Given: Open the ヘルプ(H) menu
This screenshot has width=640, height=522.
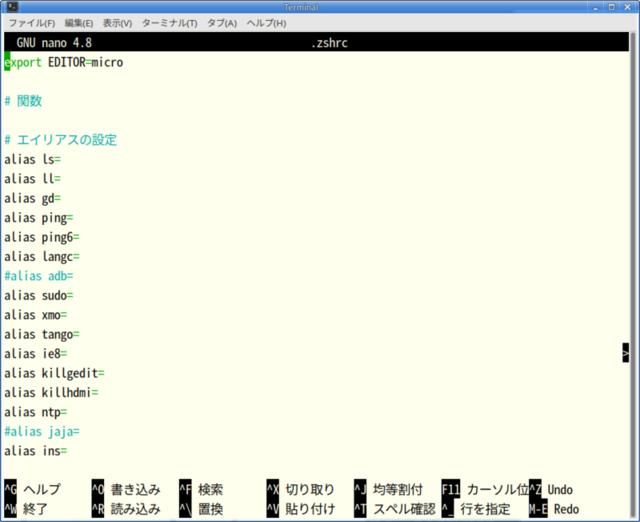Looking at the screenshot, I should pos(266,23).
